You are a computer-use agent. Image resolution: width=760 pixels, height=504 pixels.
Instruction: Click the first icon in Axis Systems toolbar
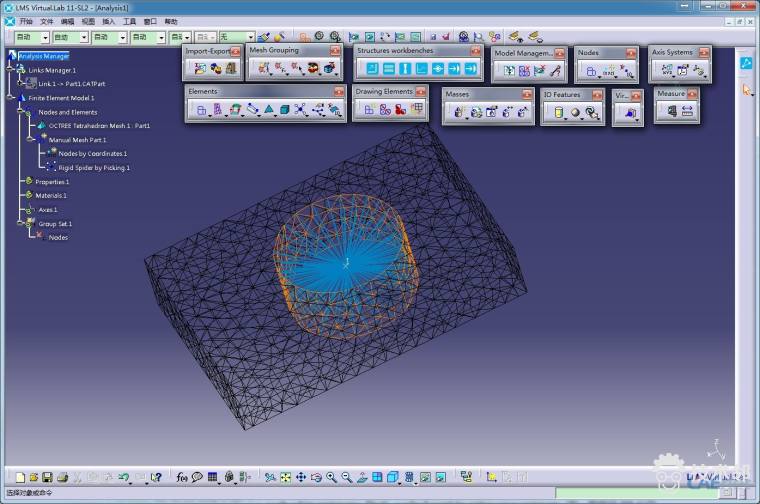665,70
